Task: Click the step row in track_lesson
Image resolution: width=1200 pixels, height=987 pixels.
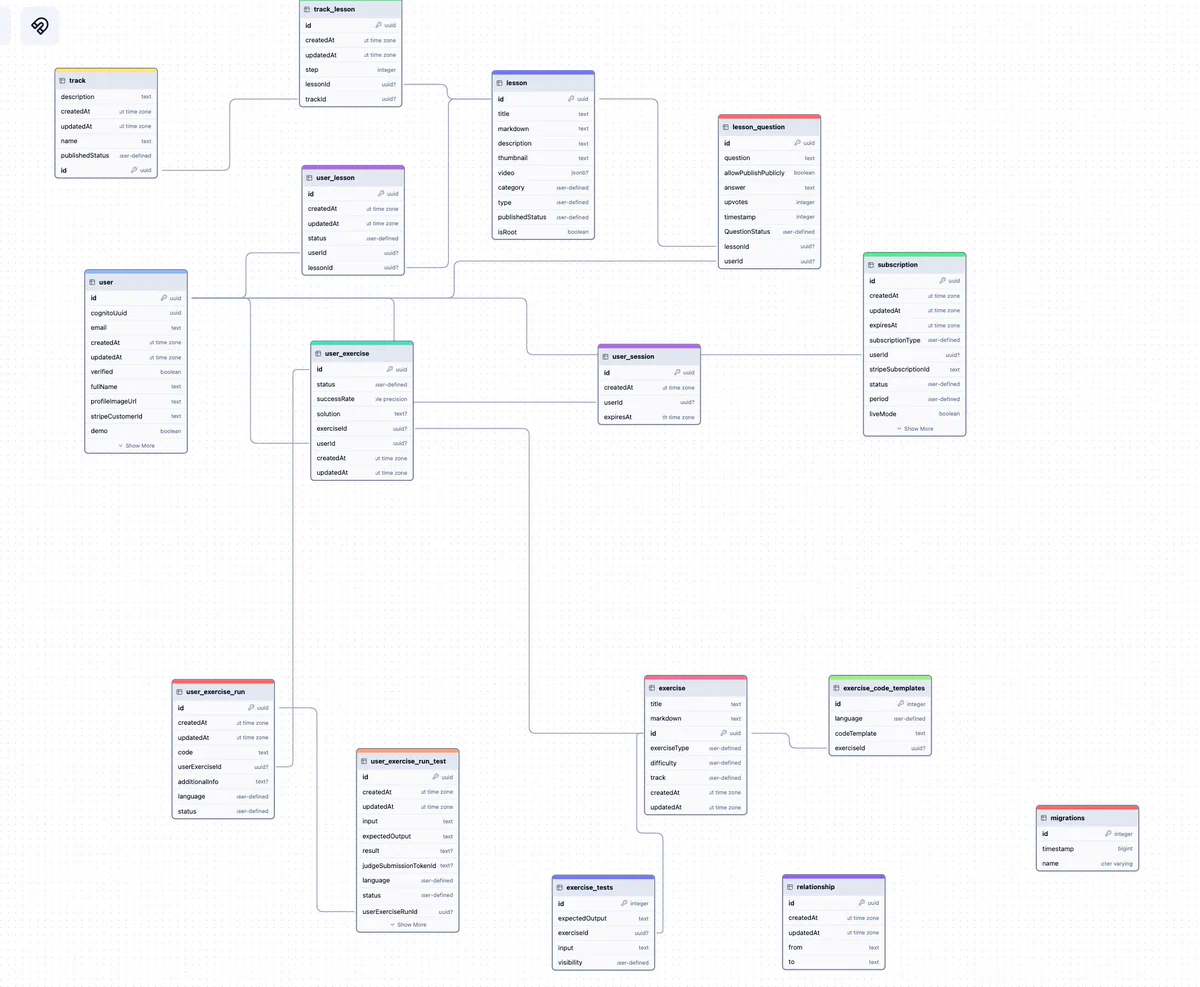Action: [351, 70]
